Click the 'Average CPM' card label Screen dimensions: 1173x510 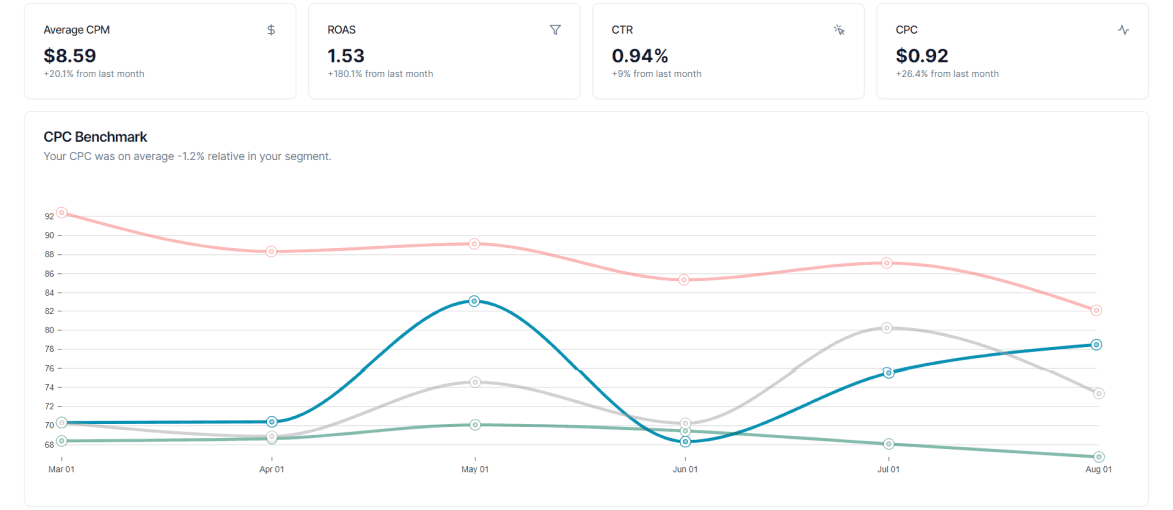[77, 31]
